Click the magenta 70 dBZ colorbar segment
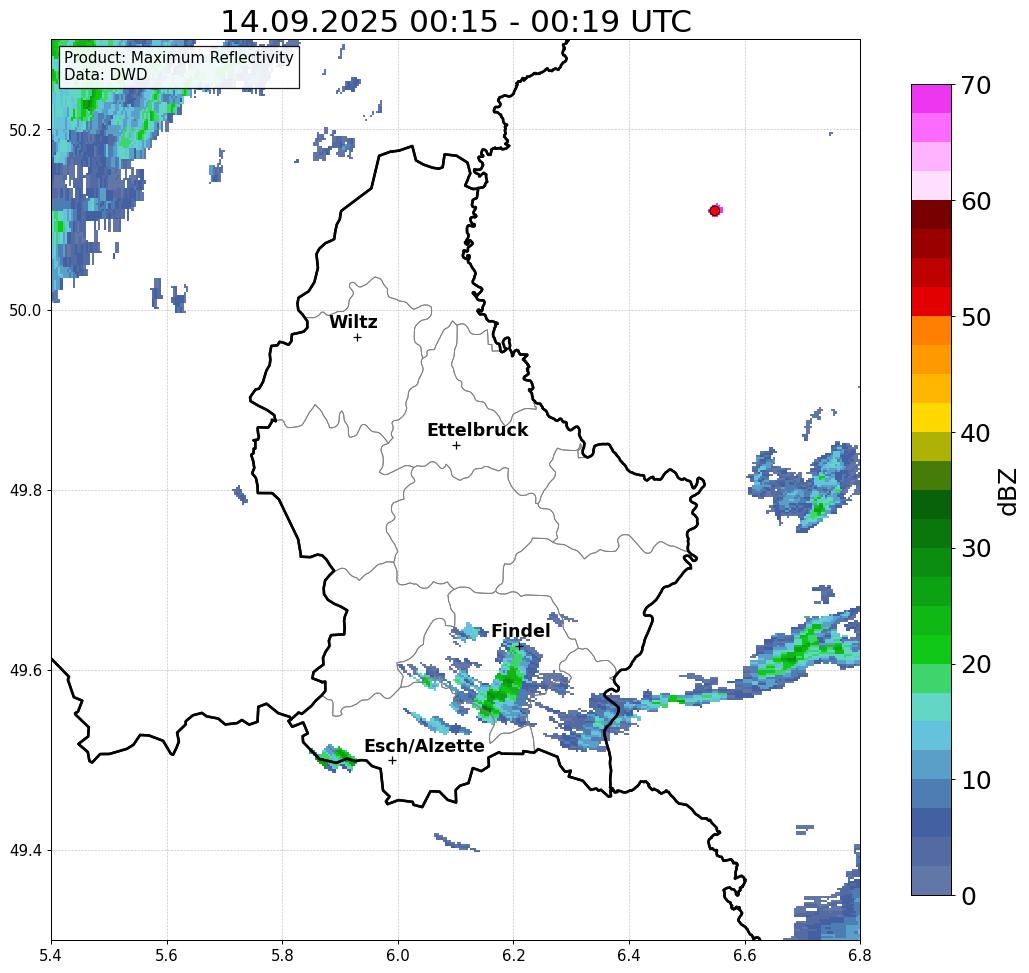The image size is (1029, 973). [931, 99]
